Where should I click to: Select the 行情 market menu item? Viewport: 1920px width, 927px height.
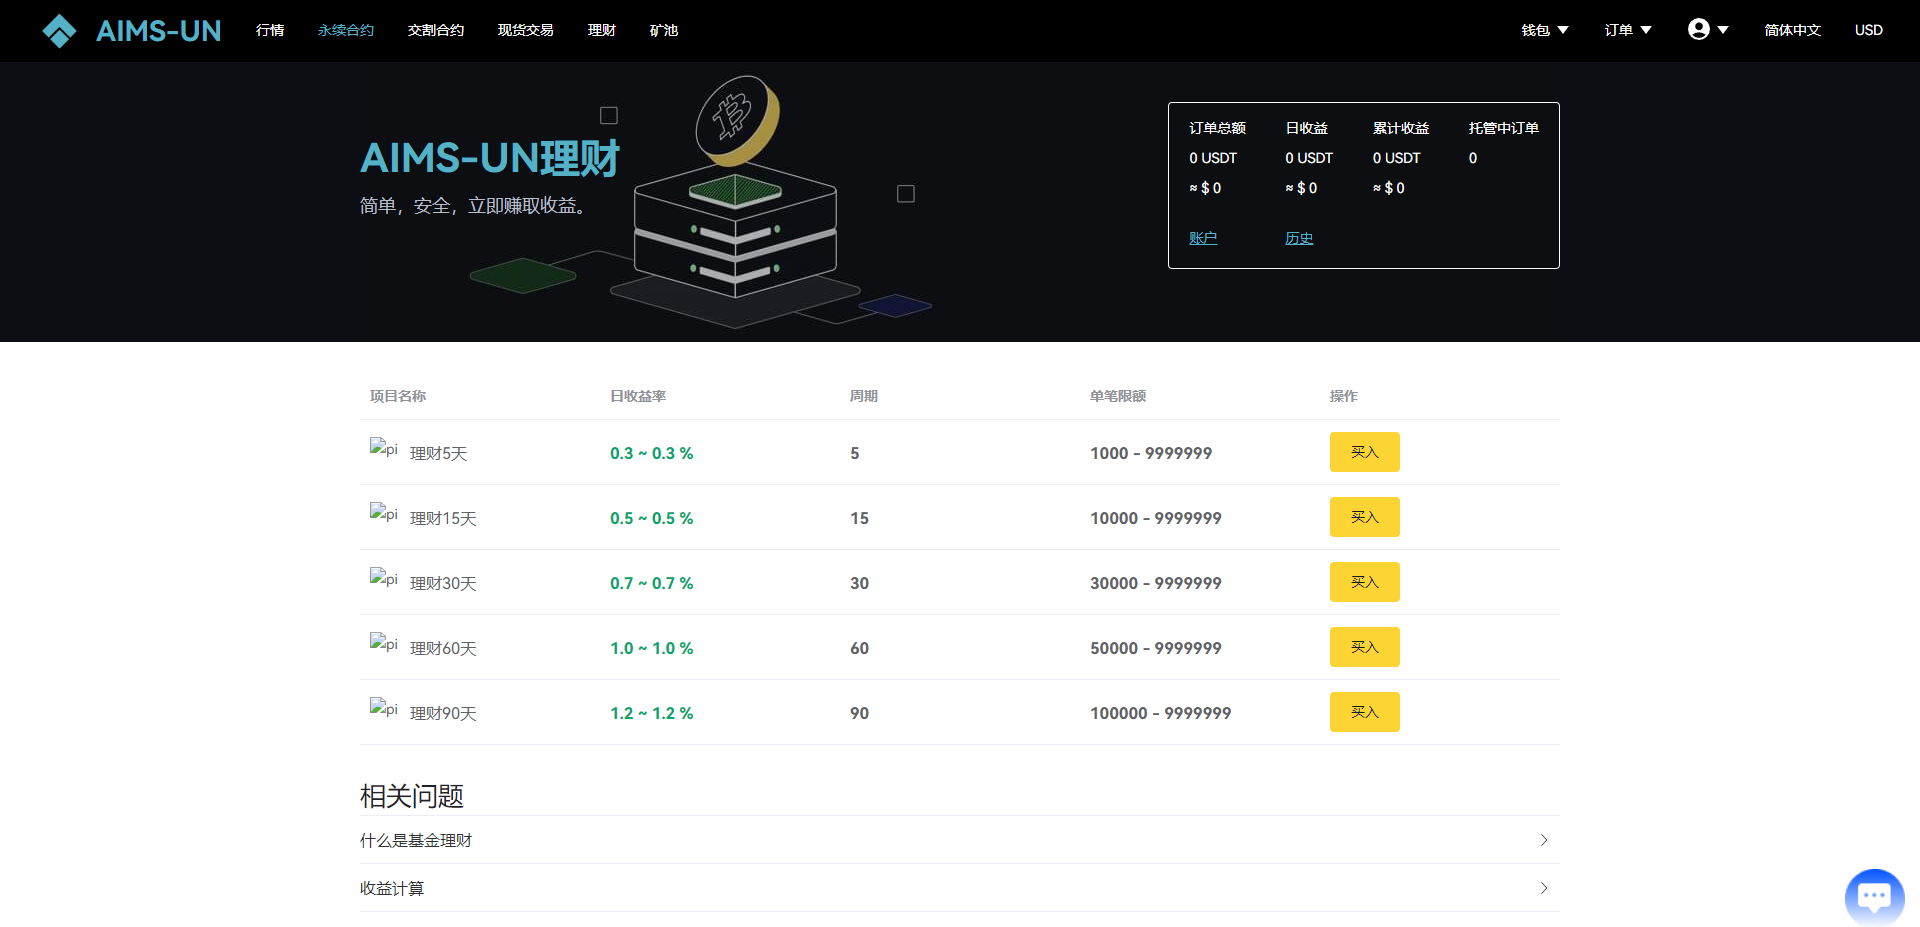point(270,30)
